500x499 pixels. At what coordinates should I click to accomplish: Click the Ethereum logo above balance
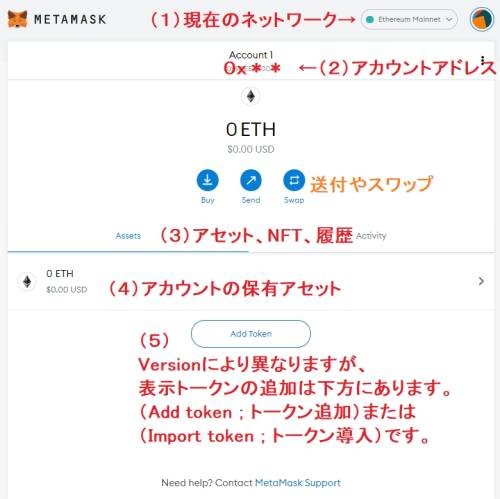tap(251, 97)
